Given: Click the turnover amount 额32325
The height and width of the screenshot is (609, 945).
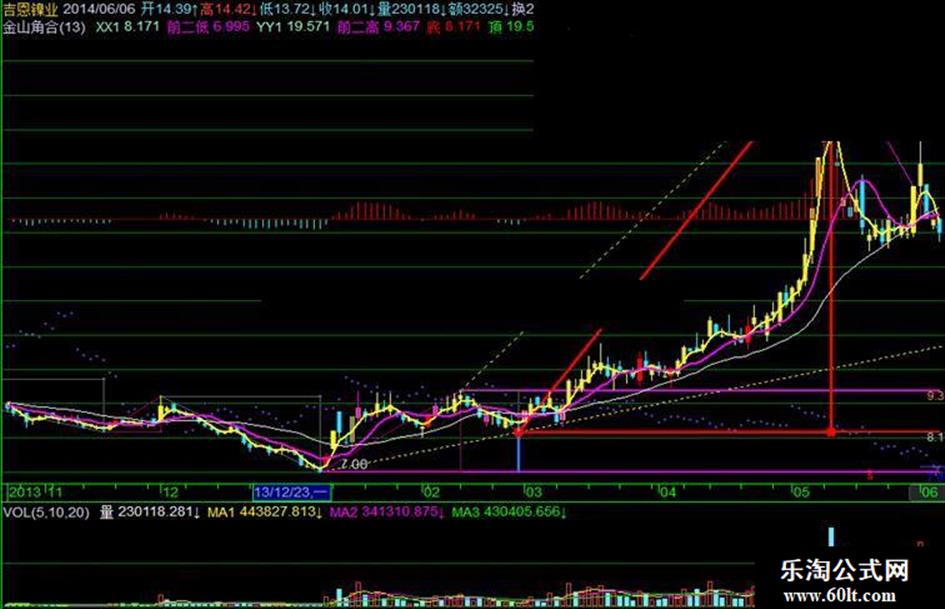Looking at the screenshot, I should pos(478,9).
